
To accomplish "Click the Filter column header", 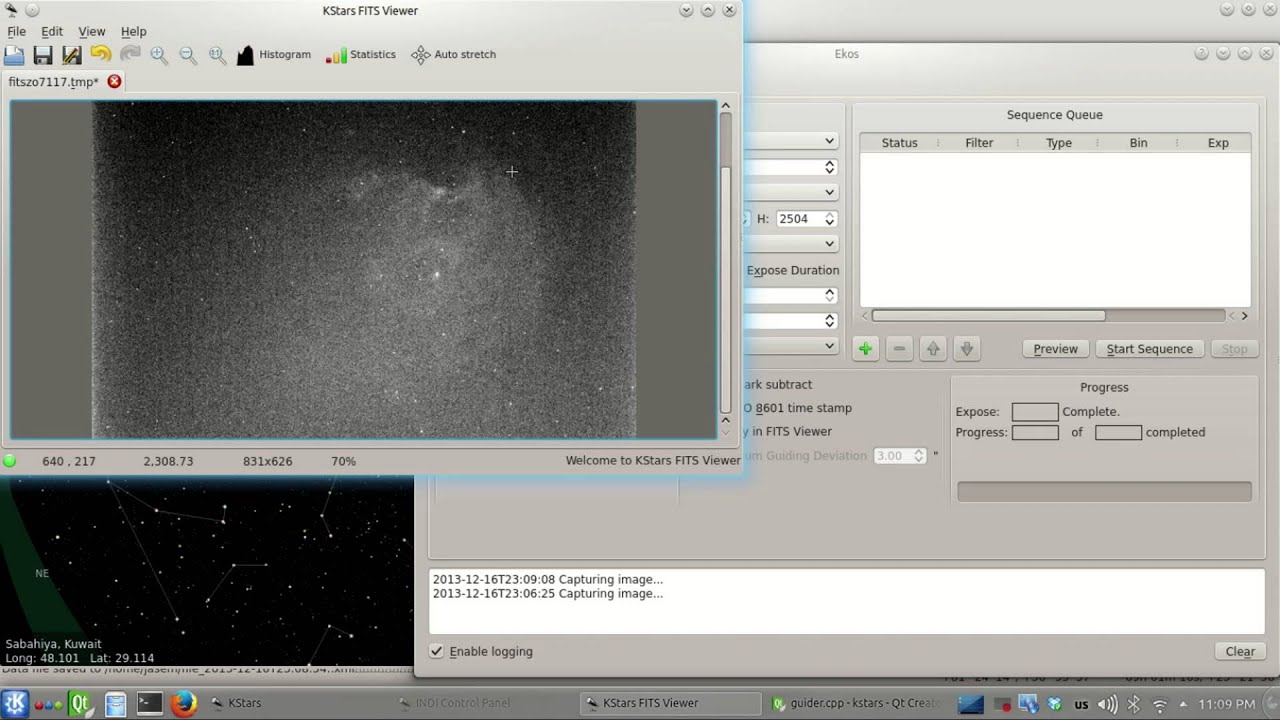I will click(979, 143).
